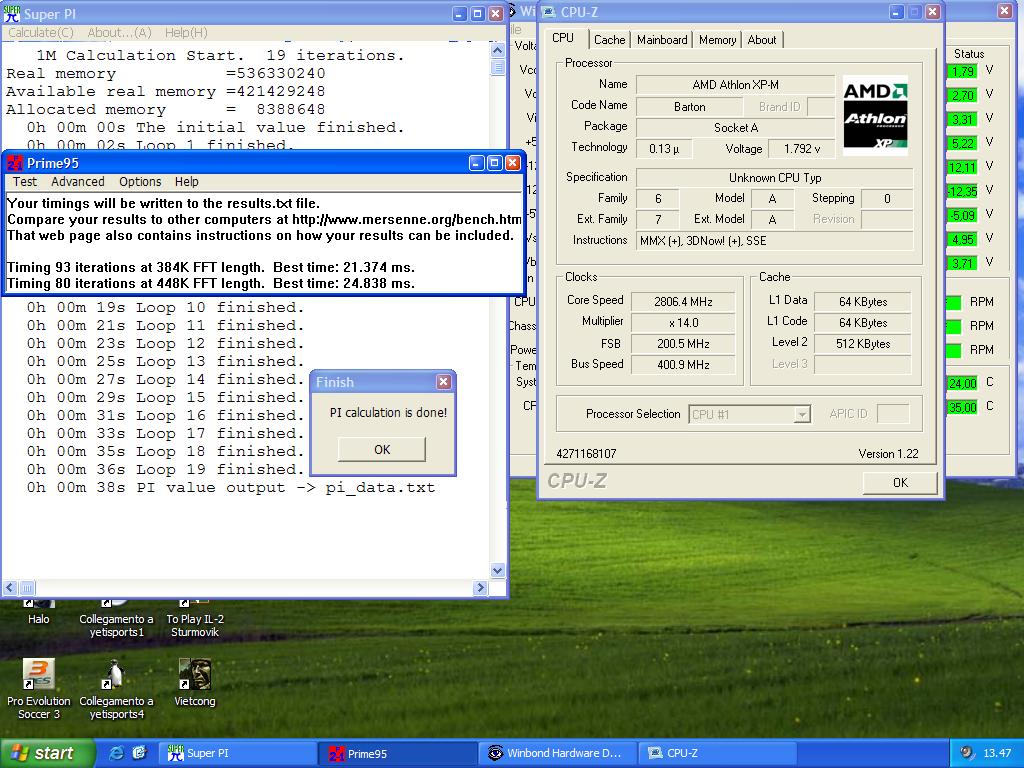Click Super PI horizontal scrollbar right arrow
The image size is (1024, 768).
point(481,588)
